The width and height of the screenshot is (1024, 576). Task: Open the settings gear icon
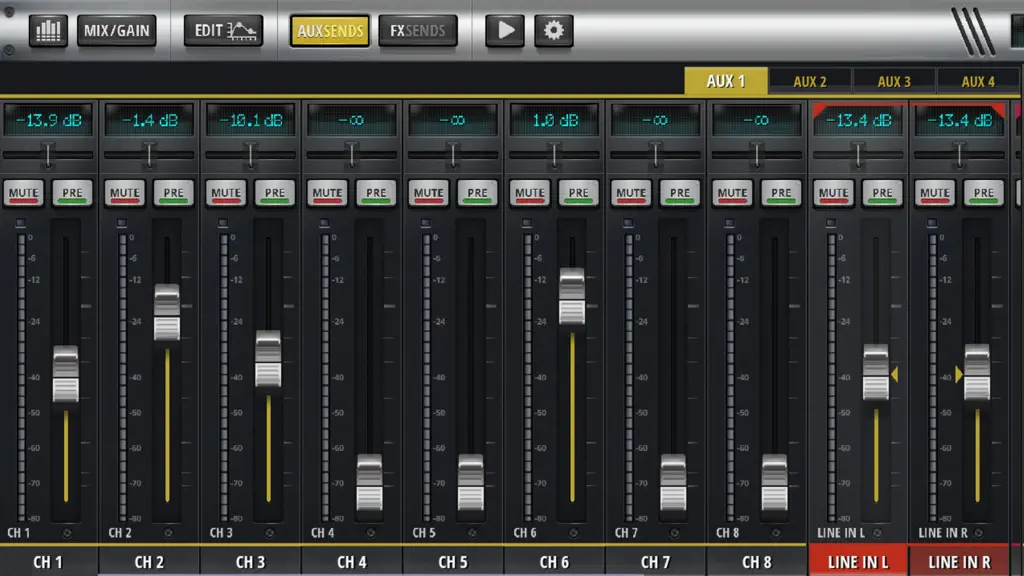(x=554, y=31)
